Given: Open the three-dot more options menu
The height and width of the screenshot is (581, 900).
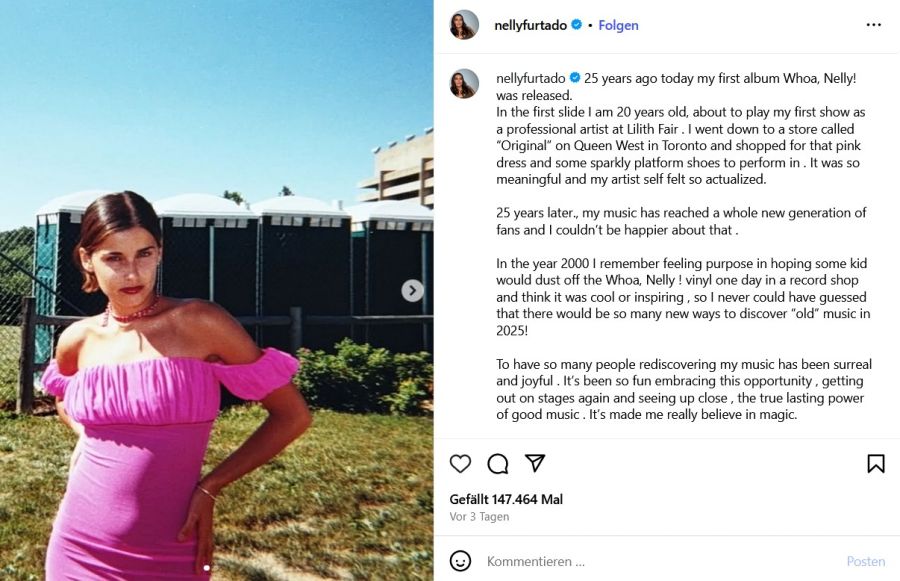Looking at the screenshot, I should pos(874,25).
